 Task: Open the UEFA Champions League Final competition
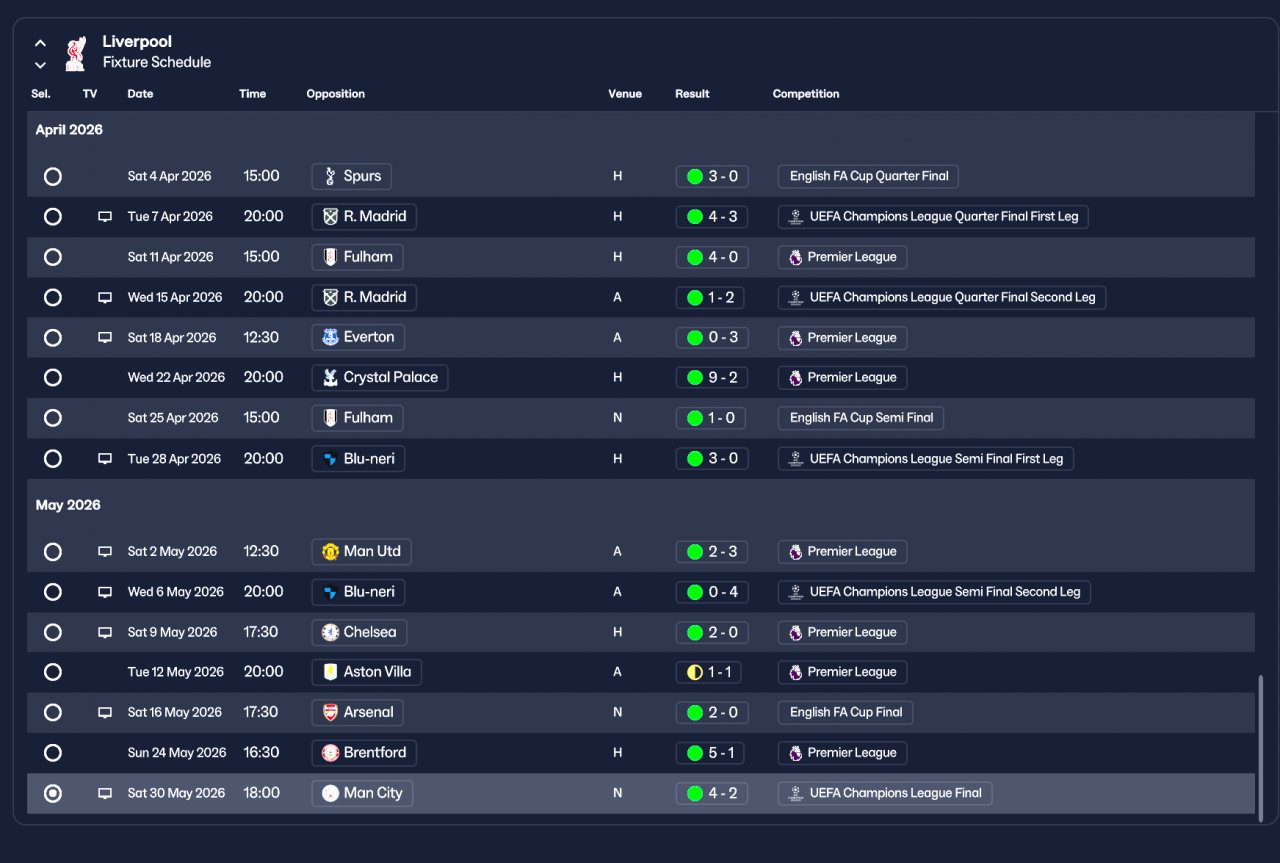click(x=885, y=794)
